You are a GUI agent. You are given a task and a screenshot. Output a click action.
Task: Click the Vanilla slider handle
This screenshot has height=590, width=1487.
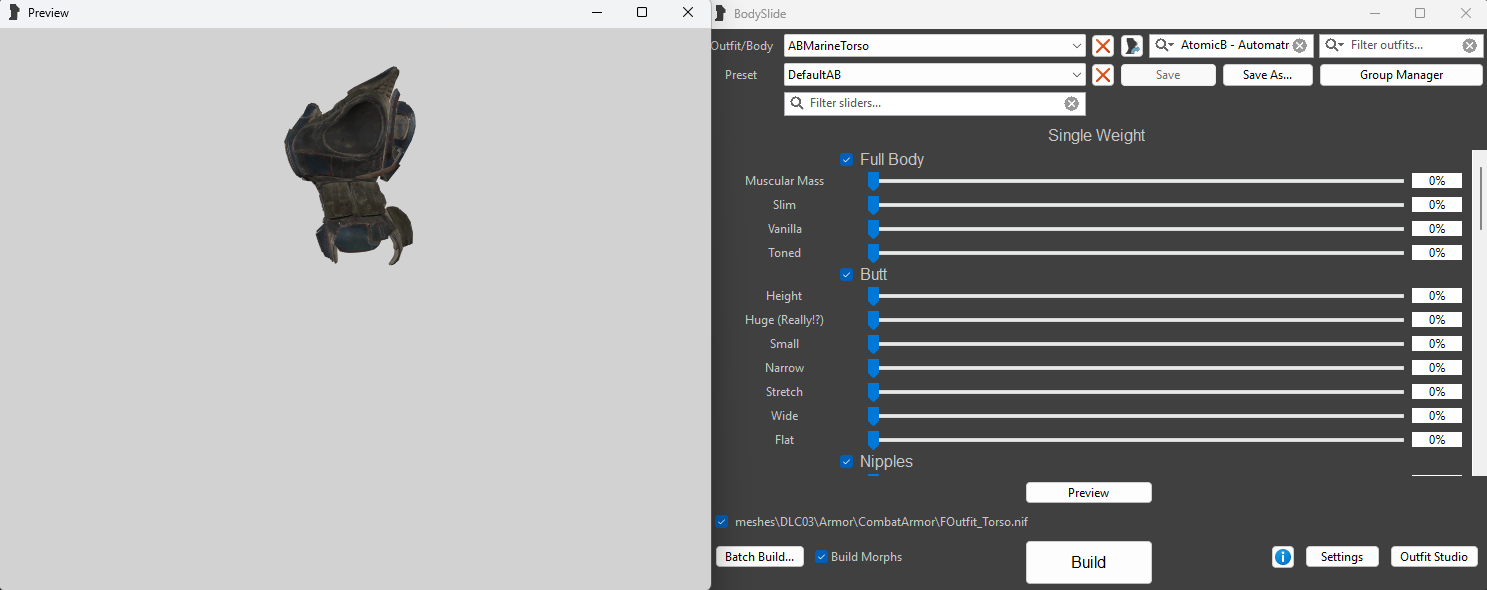(873, 229)
